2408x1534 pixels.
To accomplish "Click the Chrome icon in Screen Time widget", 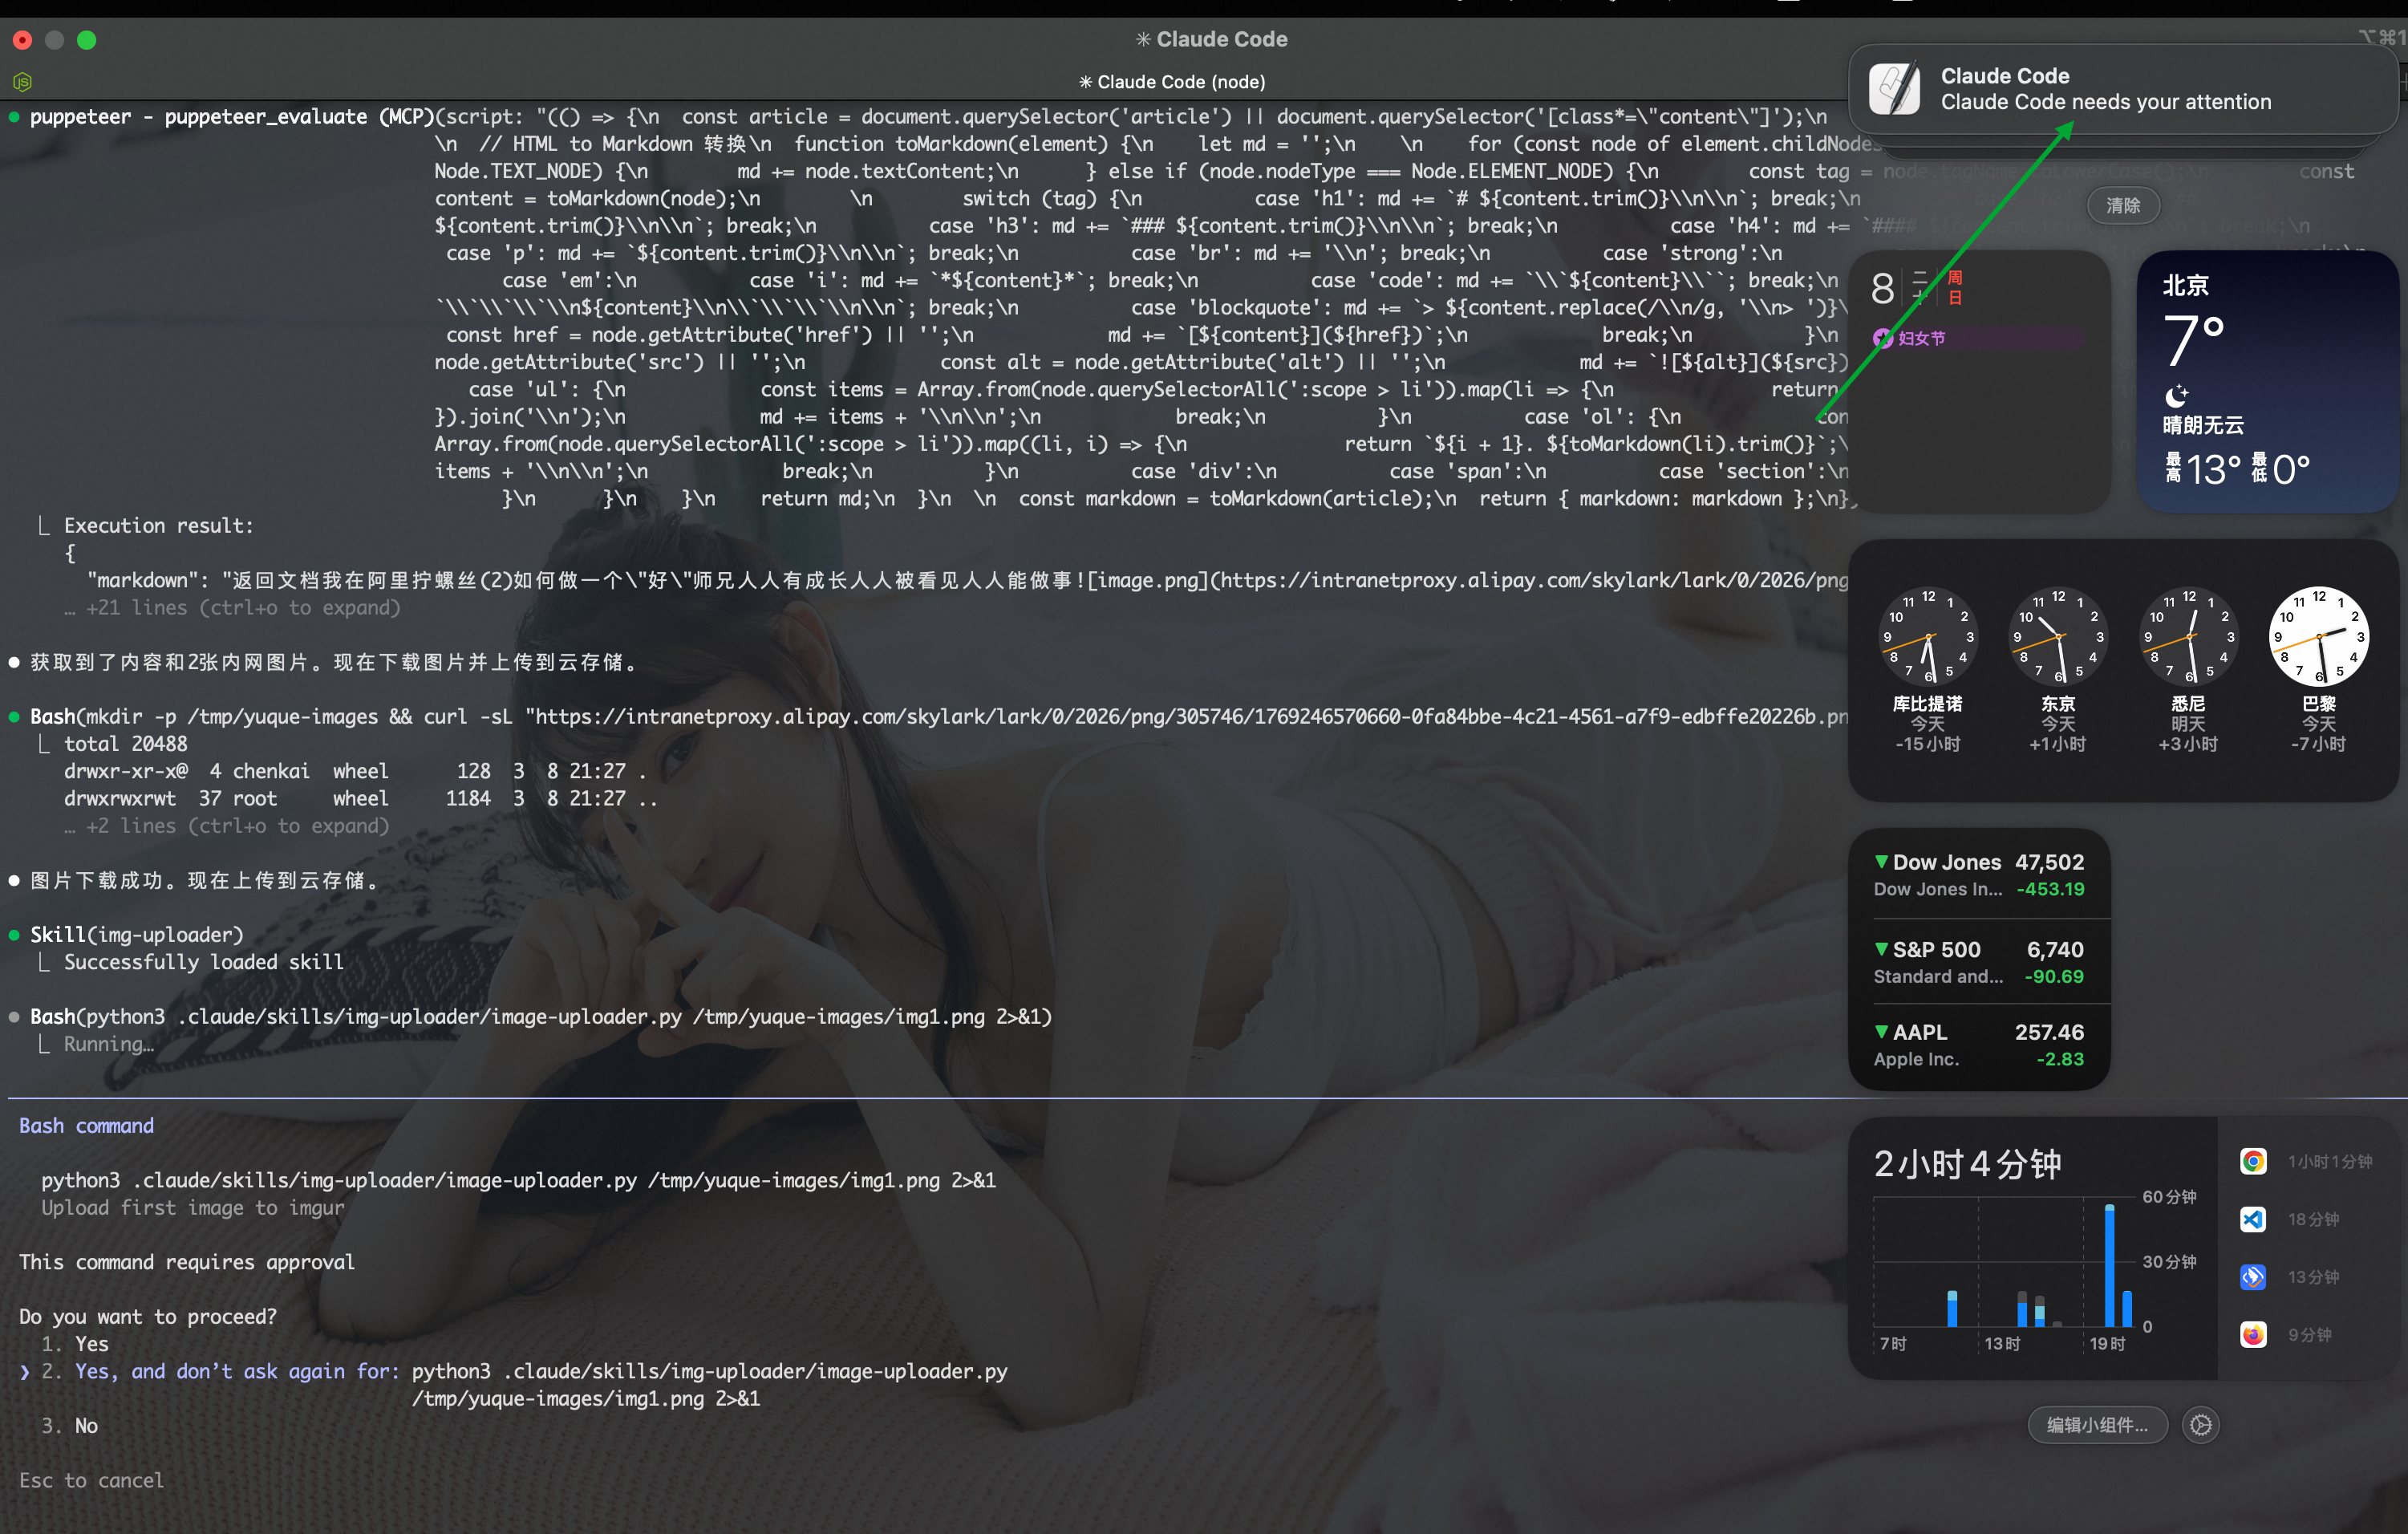I will click(x=2253, y=1161).
